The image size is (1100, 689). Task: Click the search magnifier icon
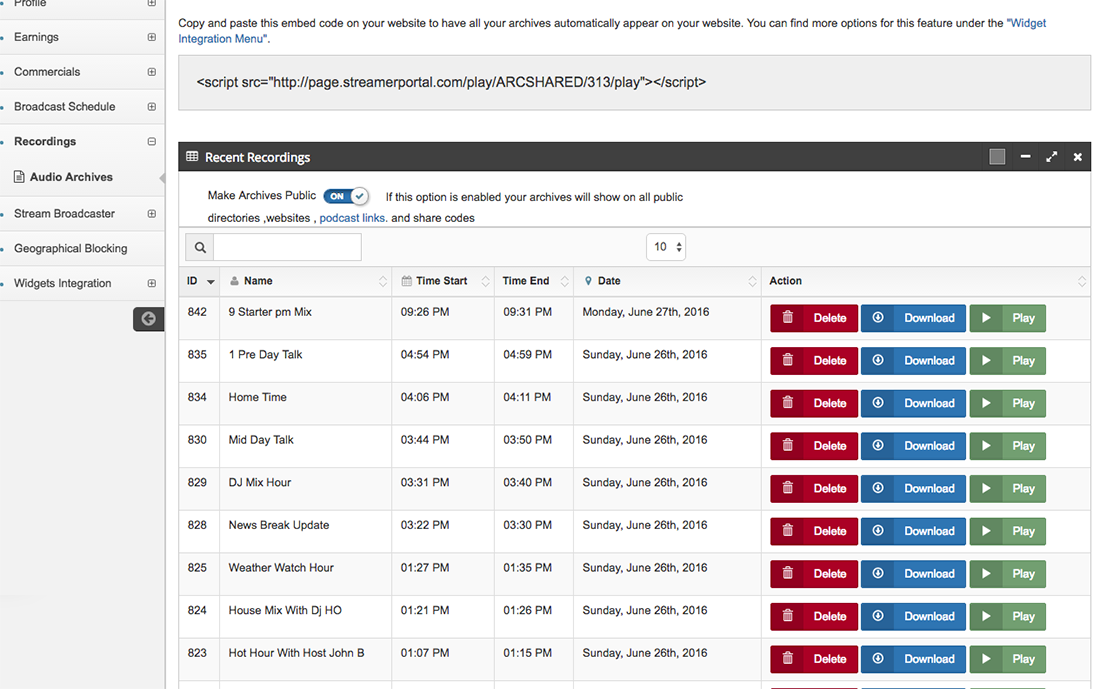coord(200,247)
